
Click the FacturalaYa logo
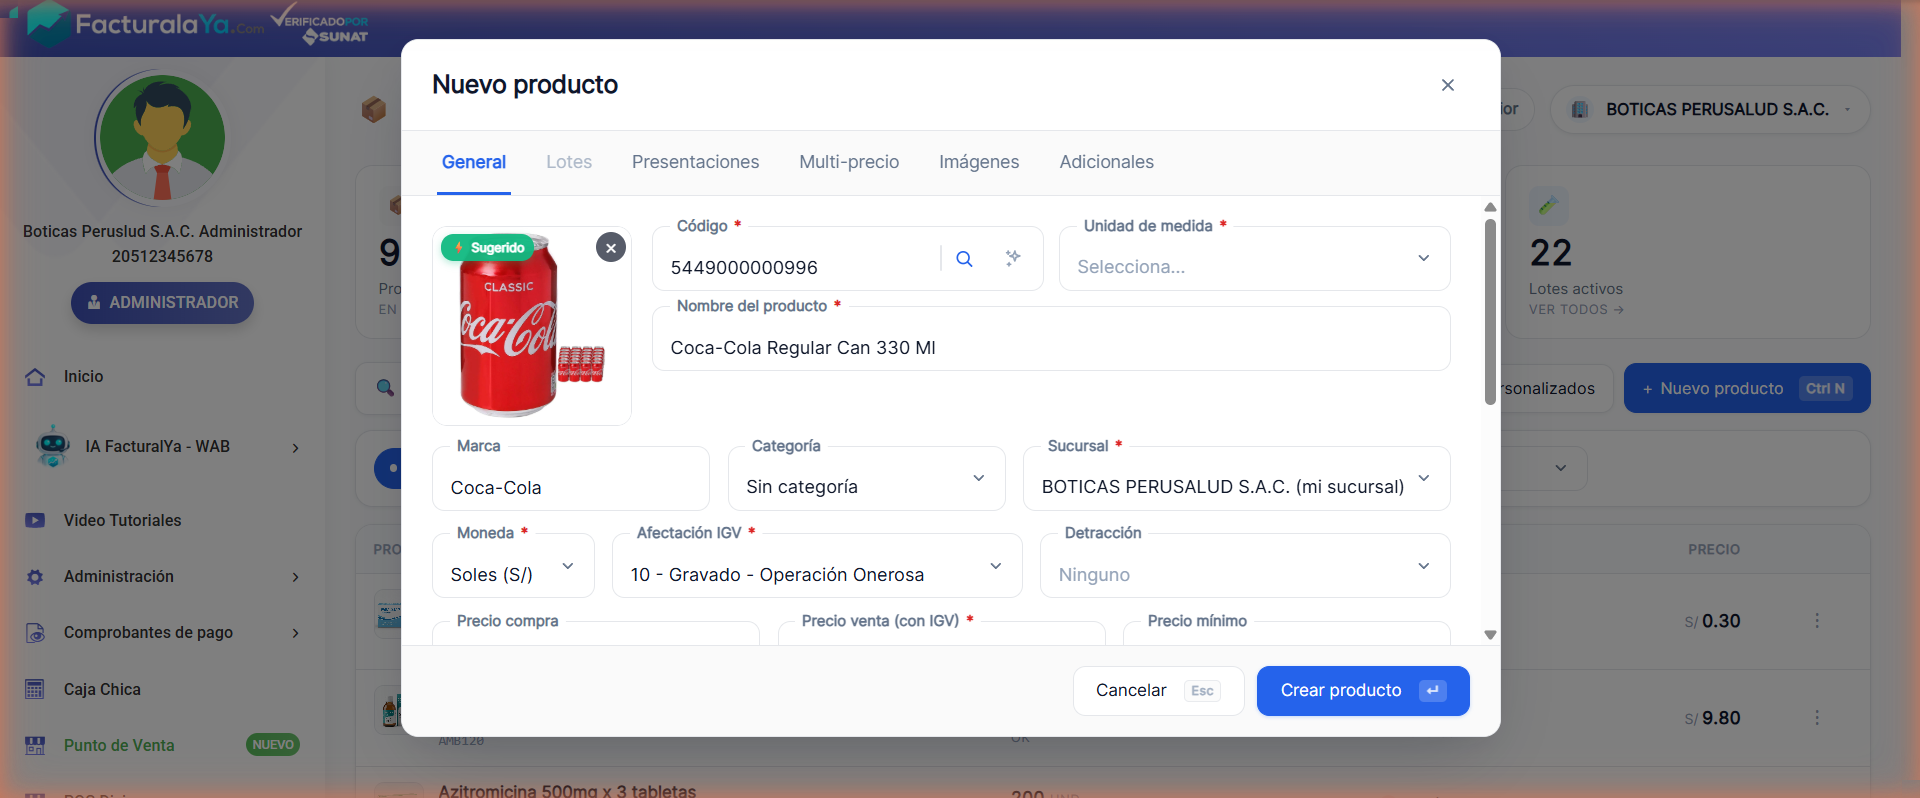(146, 25)
